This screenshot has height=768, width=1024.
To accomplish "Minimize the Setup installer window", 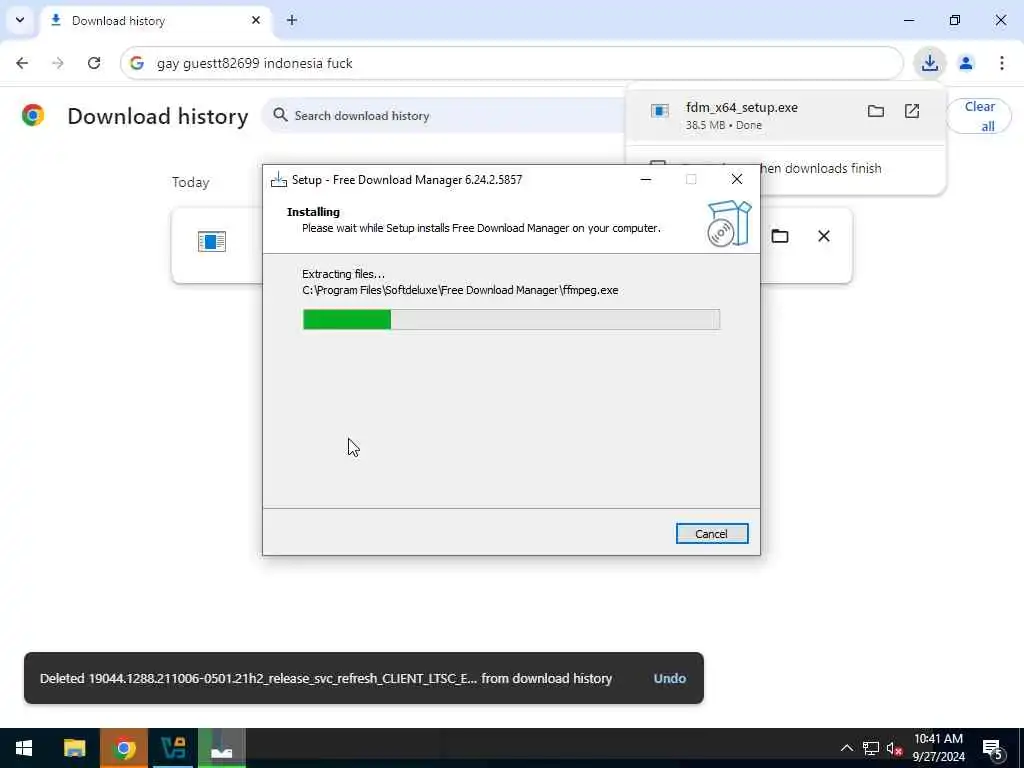I will click(x=645, y=180).
